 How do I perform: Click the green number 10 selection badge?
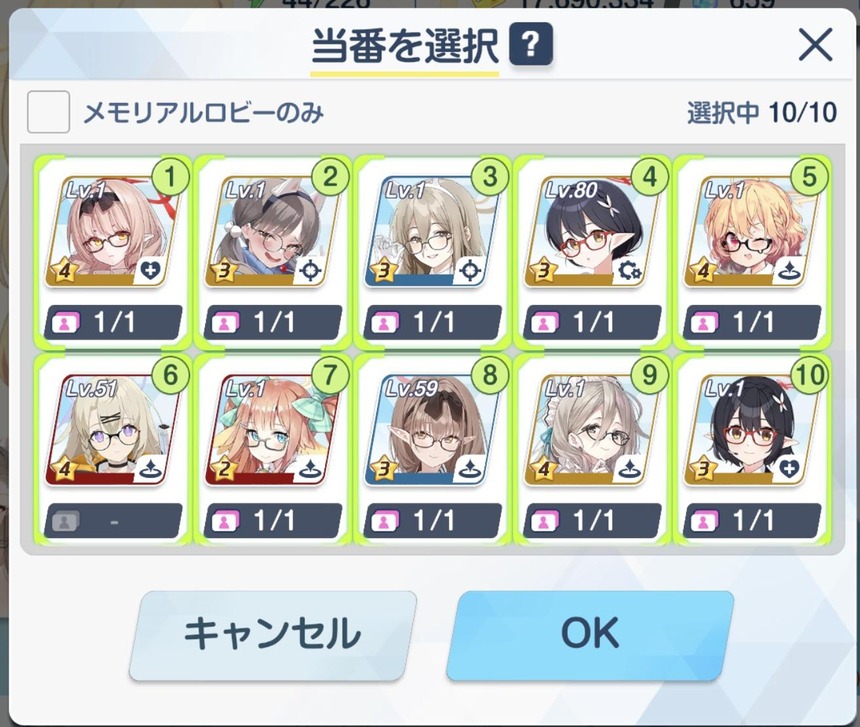(810, 375)
